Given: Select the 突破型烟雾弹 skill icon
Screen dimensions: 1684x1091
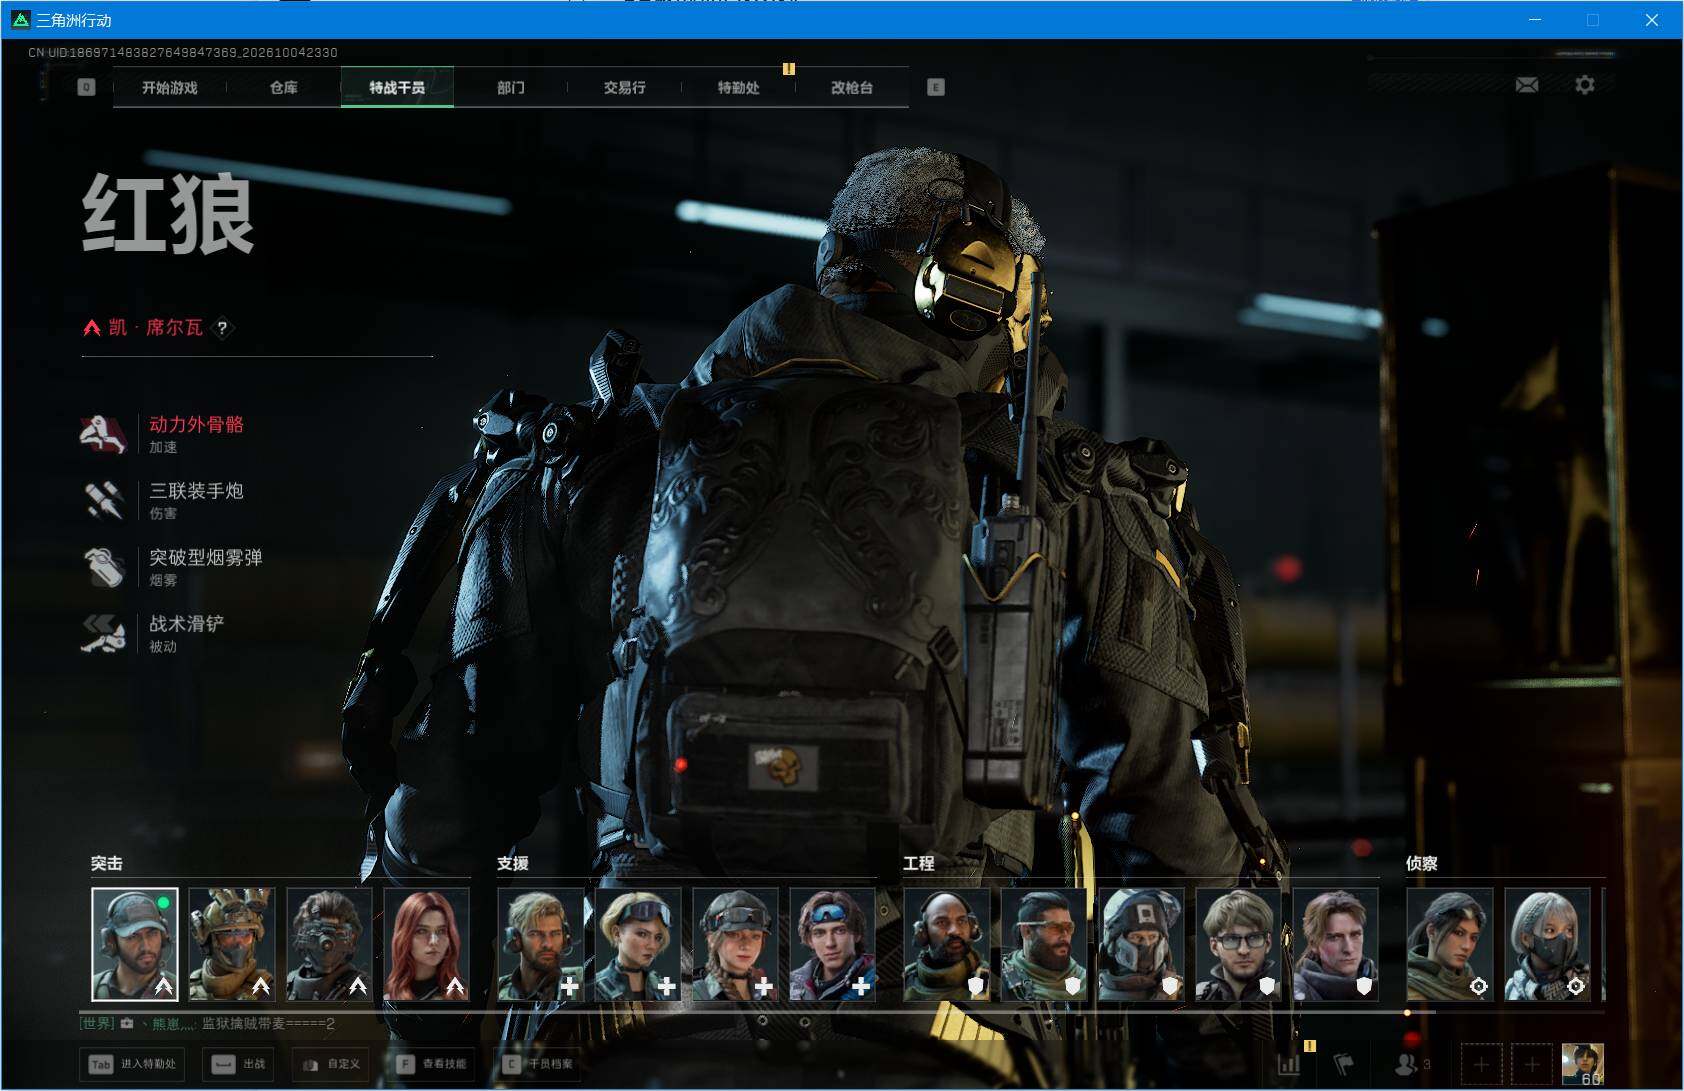Looking at the screenshot, I should [103, 567].
